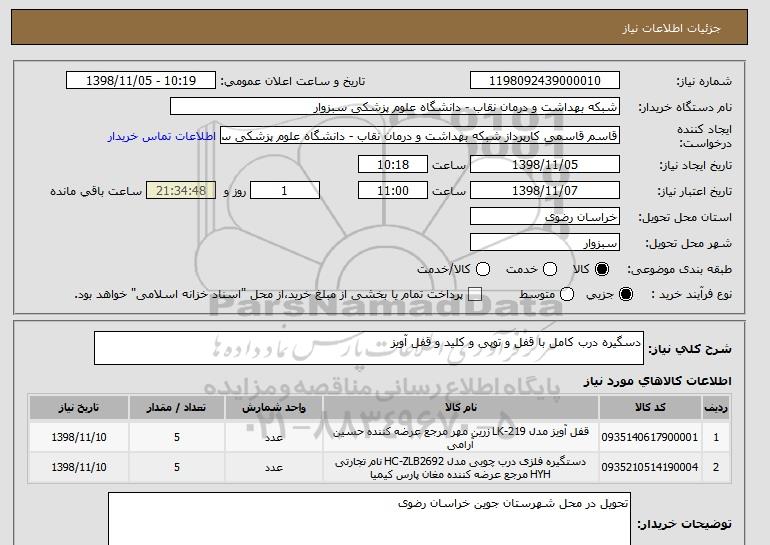Click the قفل آویز مدل LK-219 item name
Viewport: 770px width, 545px height.
tap(461, 438)
